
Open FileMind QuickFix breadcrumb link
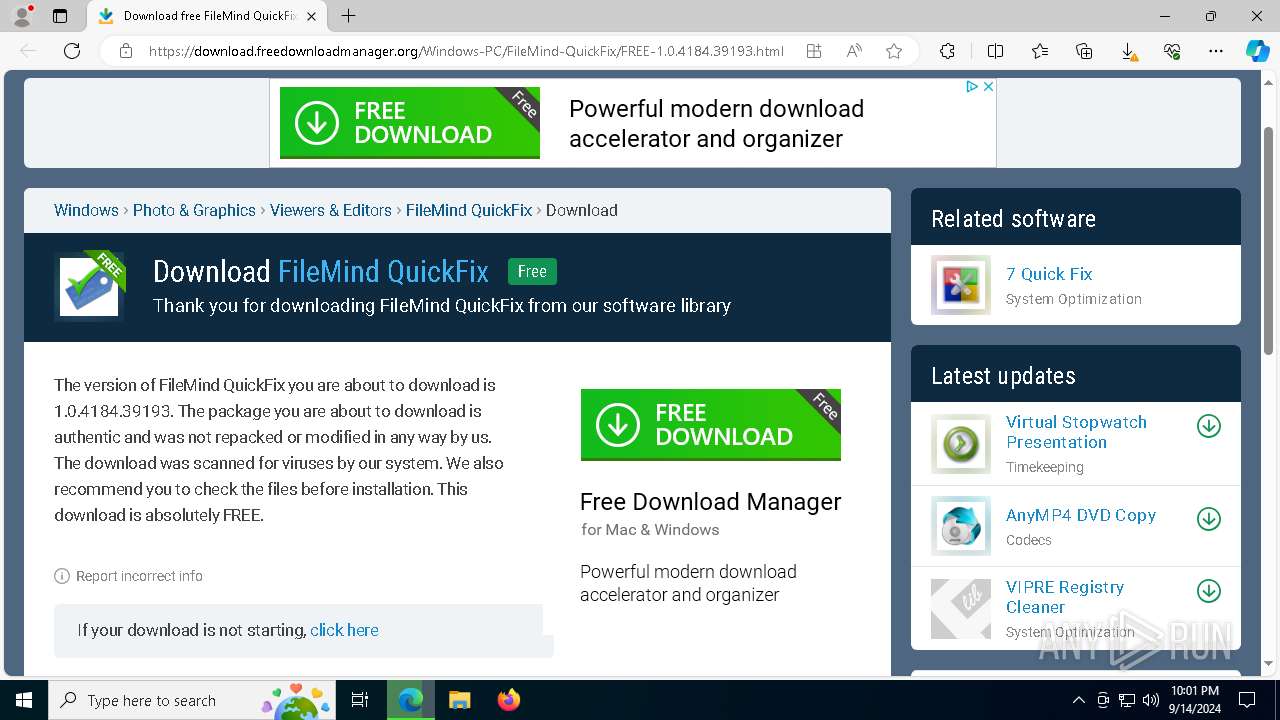coord(469,210)
